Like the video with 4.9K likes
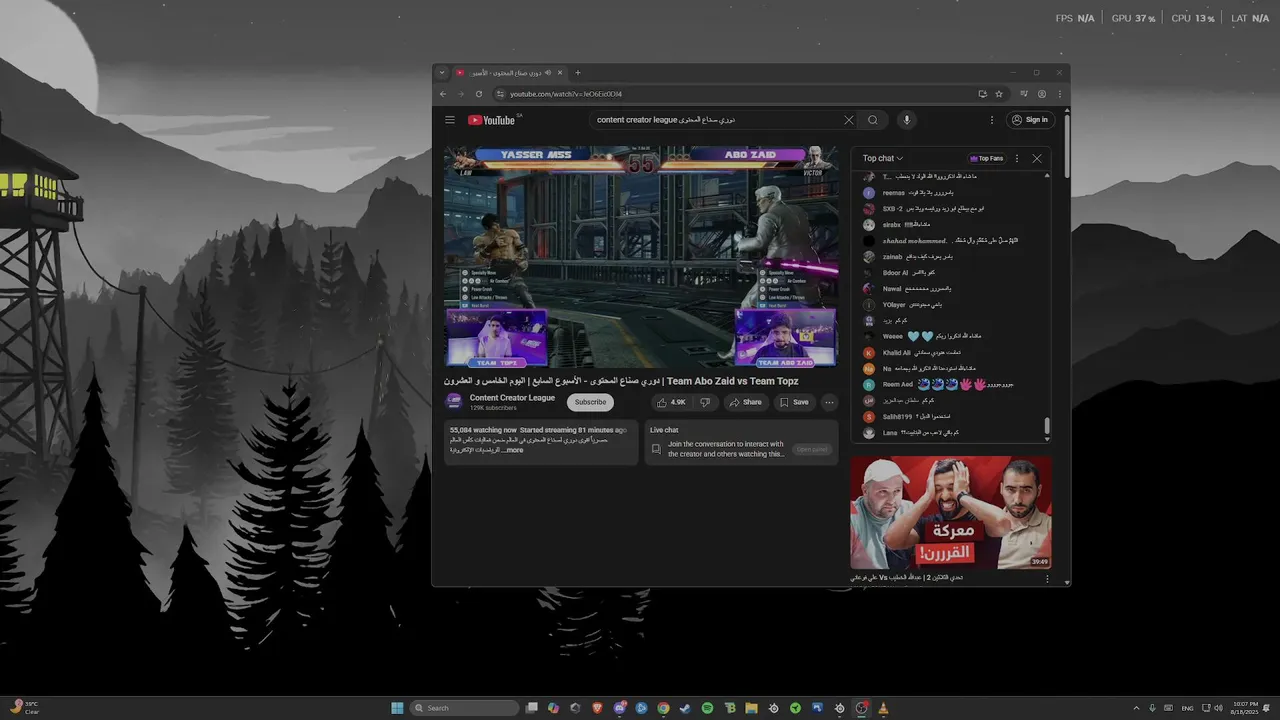The image size is (1280, 720). point(671,402)
